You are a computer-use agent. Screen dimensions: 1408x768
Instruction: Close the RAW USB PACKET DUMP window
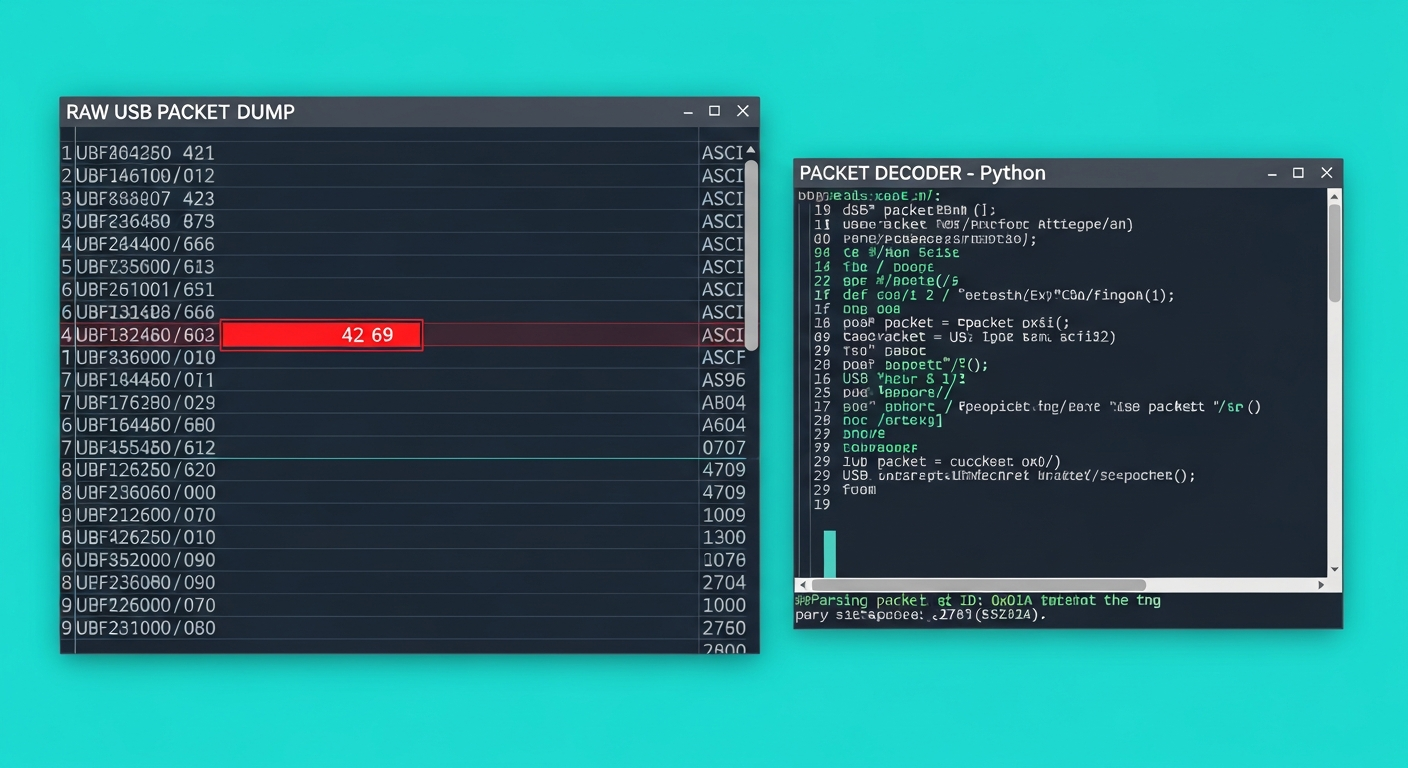(743, 111)
